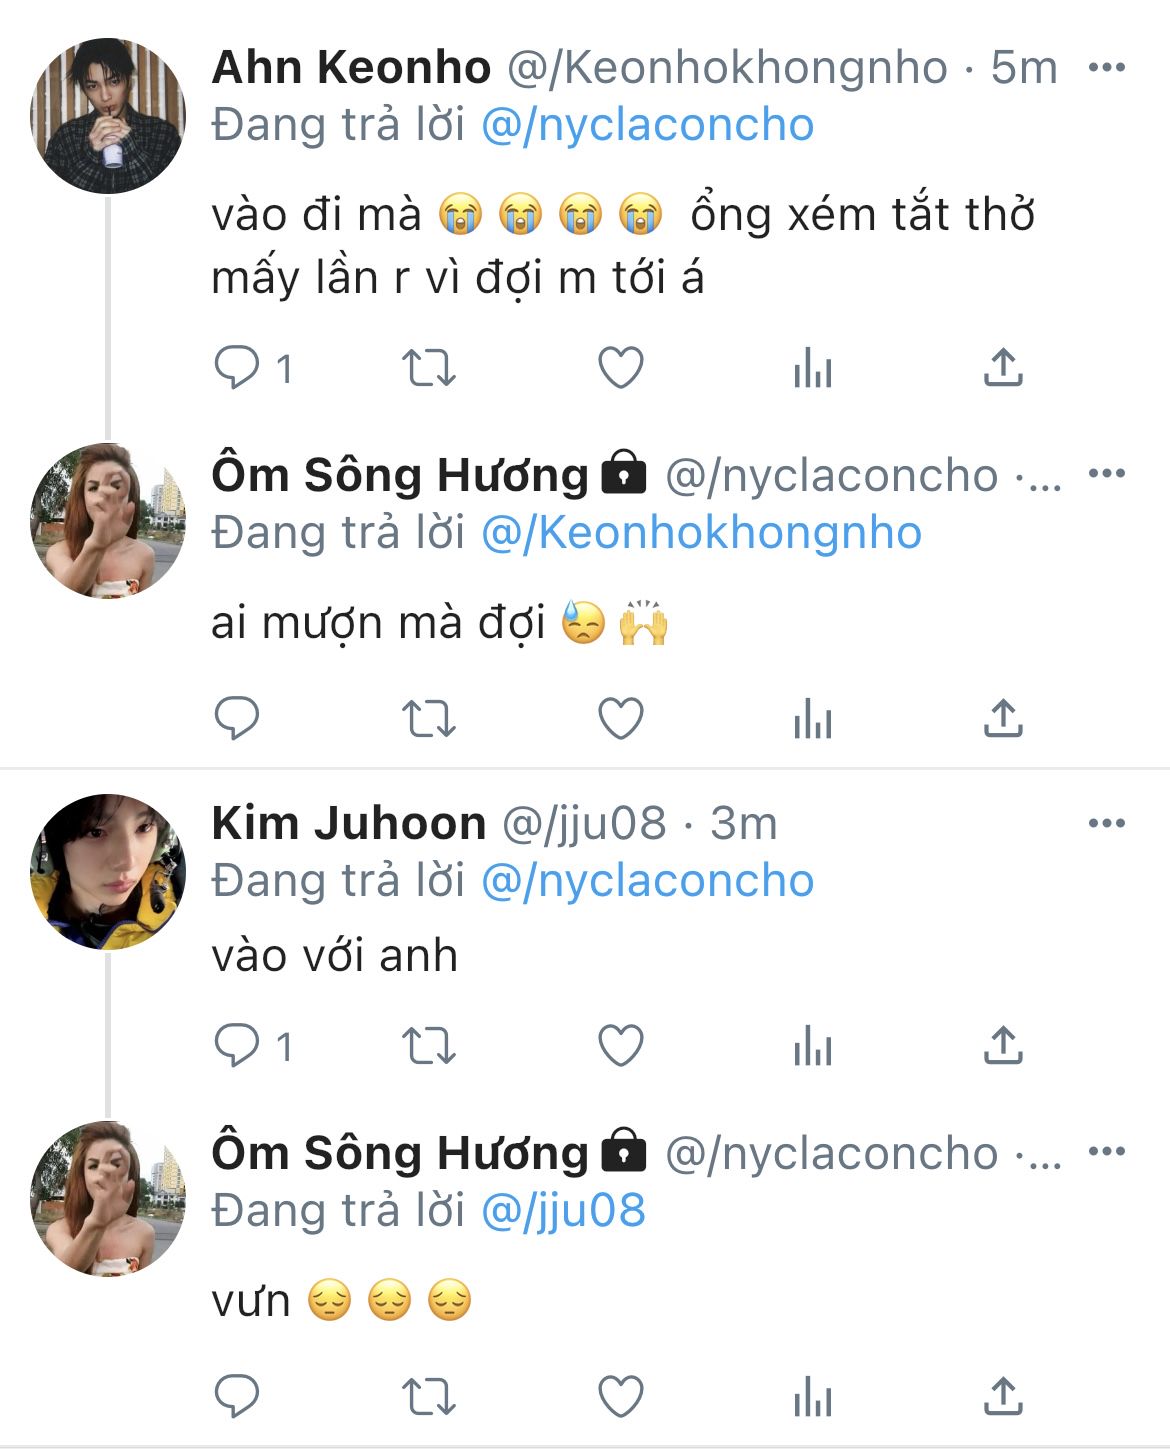This screenshot has height=1449, width=1170.
Task: Open Kim Juhoon's profile picture
Action: tap(108, 872)
